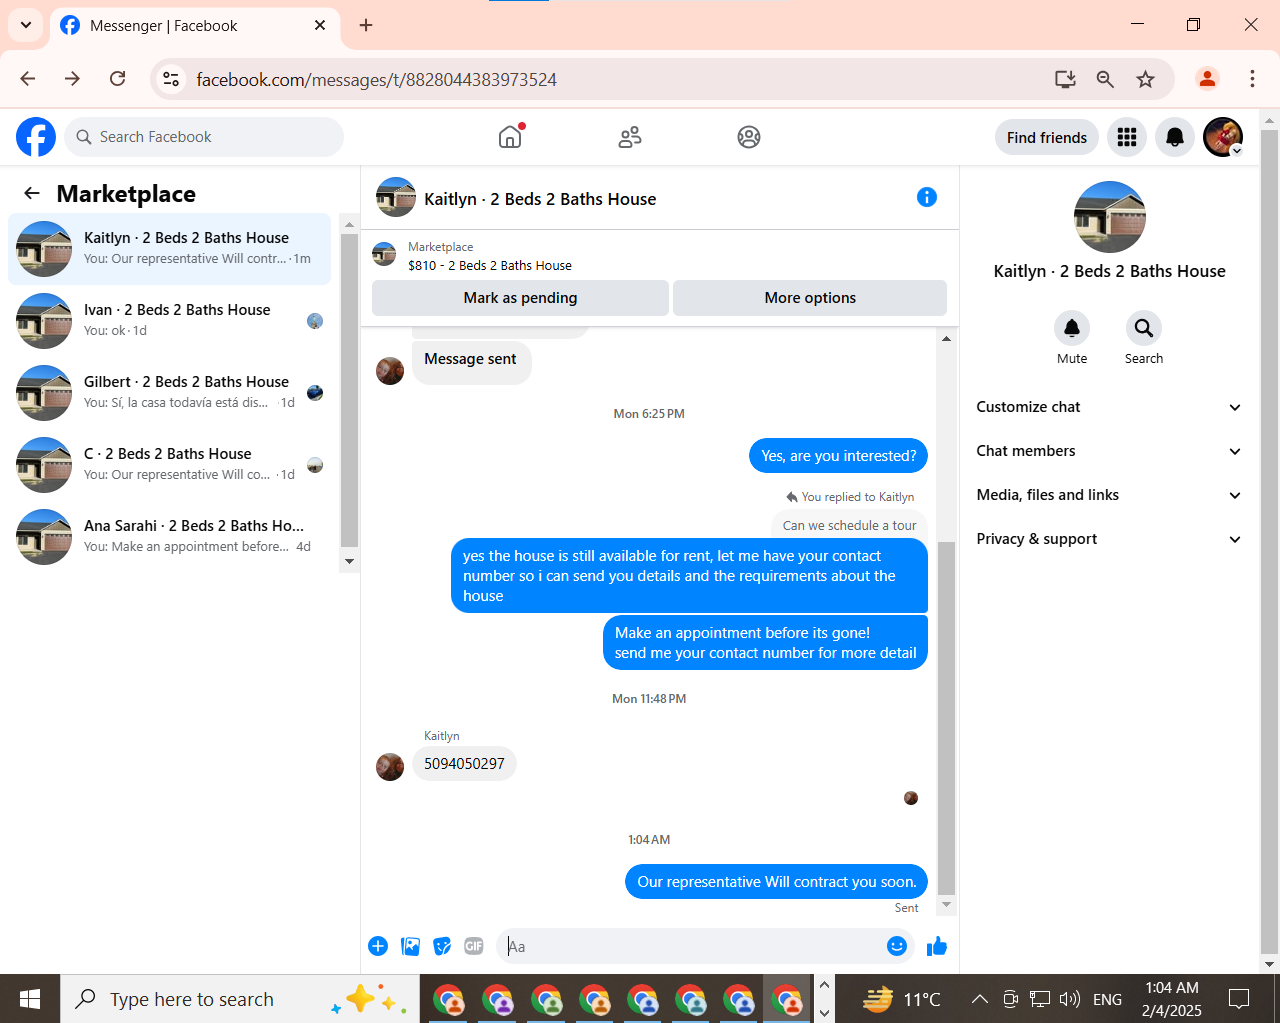This screenshot has height=1023, width=1280.
Task: Expand Customize chat section
Action: (x=1109, y=407)
